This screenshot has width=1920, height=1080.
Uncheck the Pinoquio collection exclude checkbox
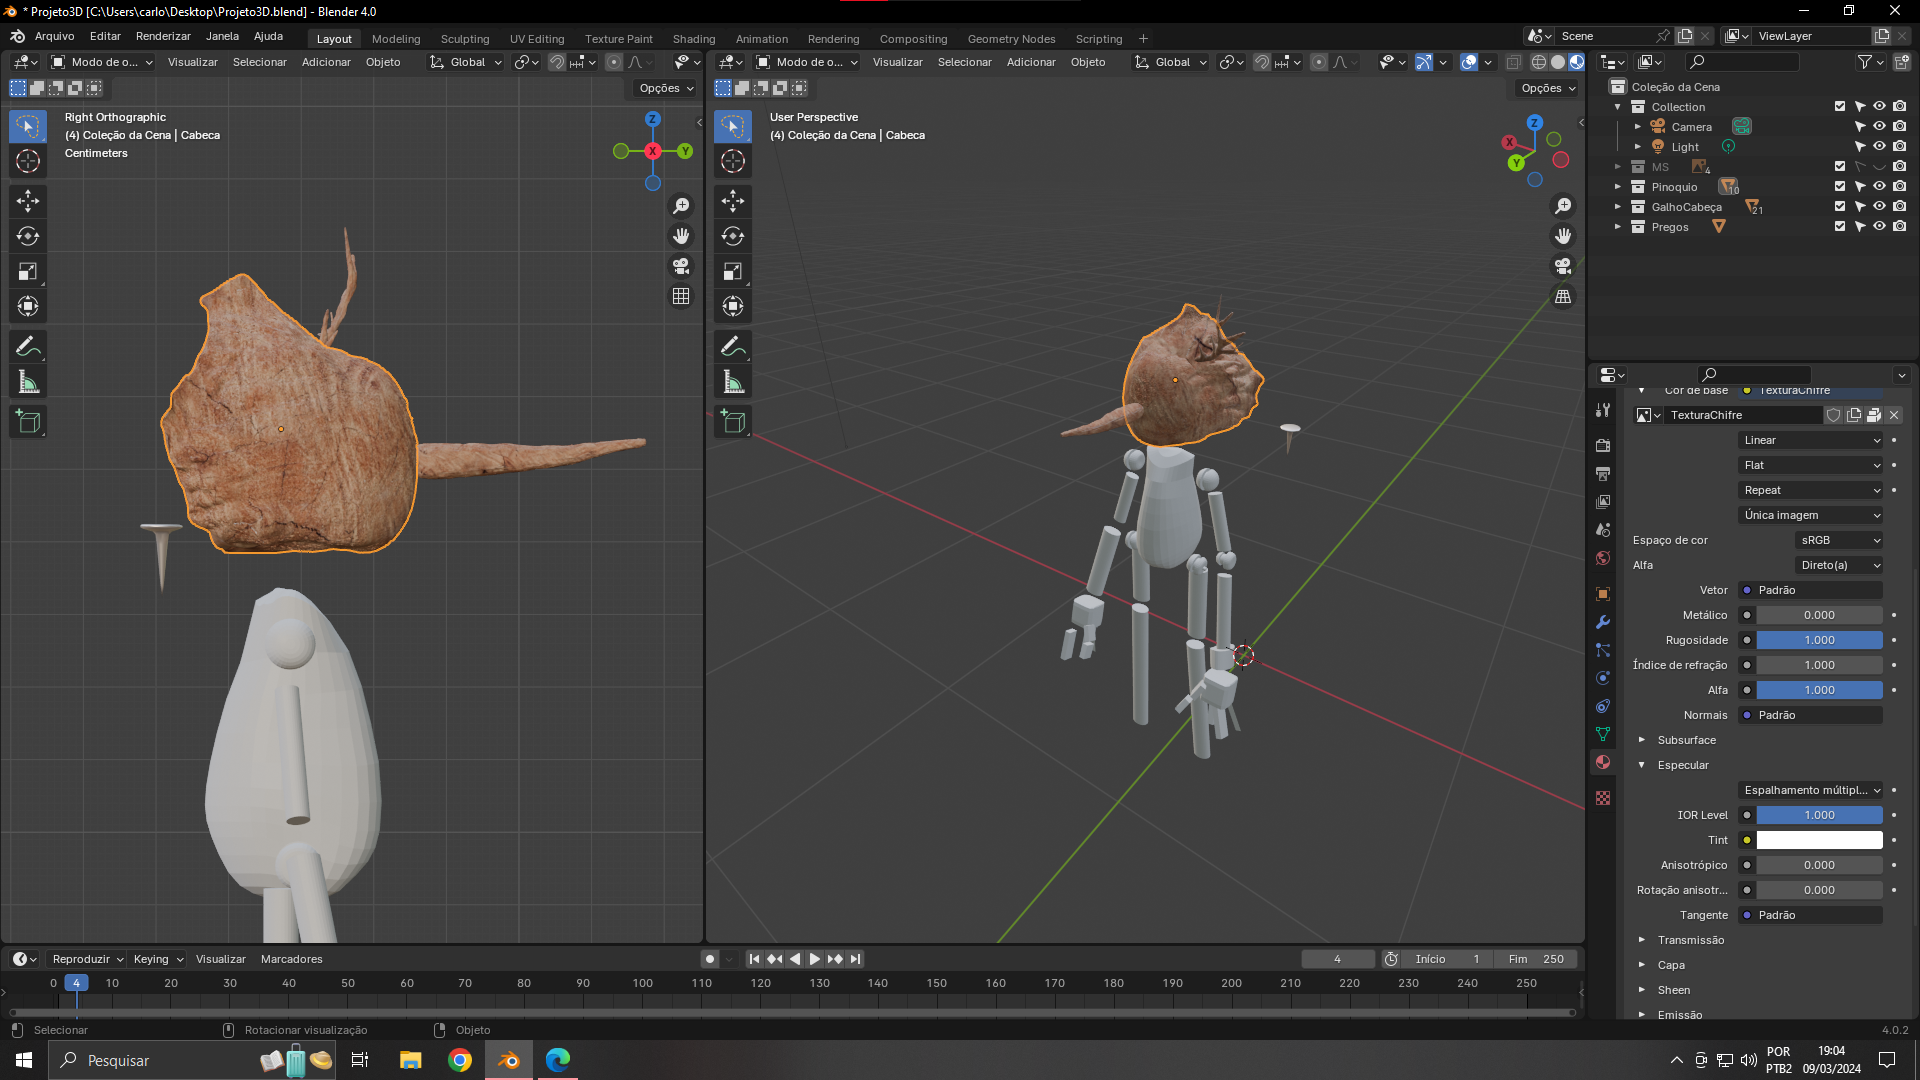point(1839,187)
